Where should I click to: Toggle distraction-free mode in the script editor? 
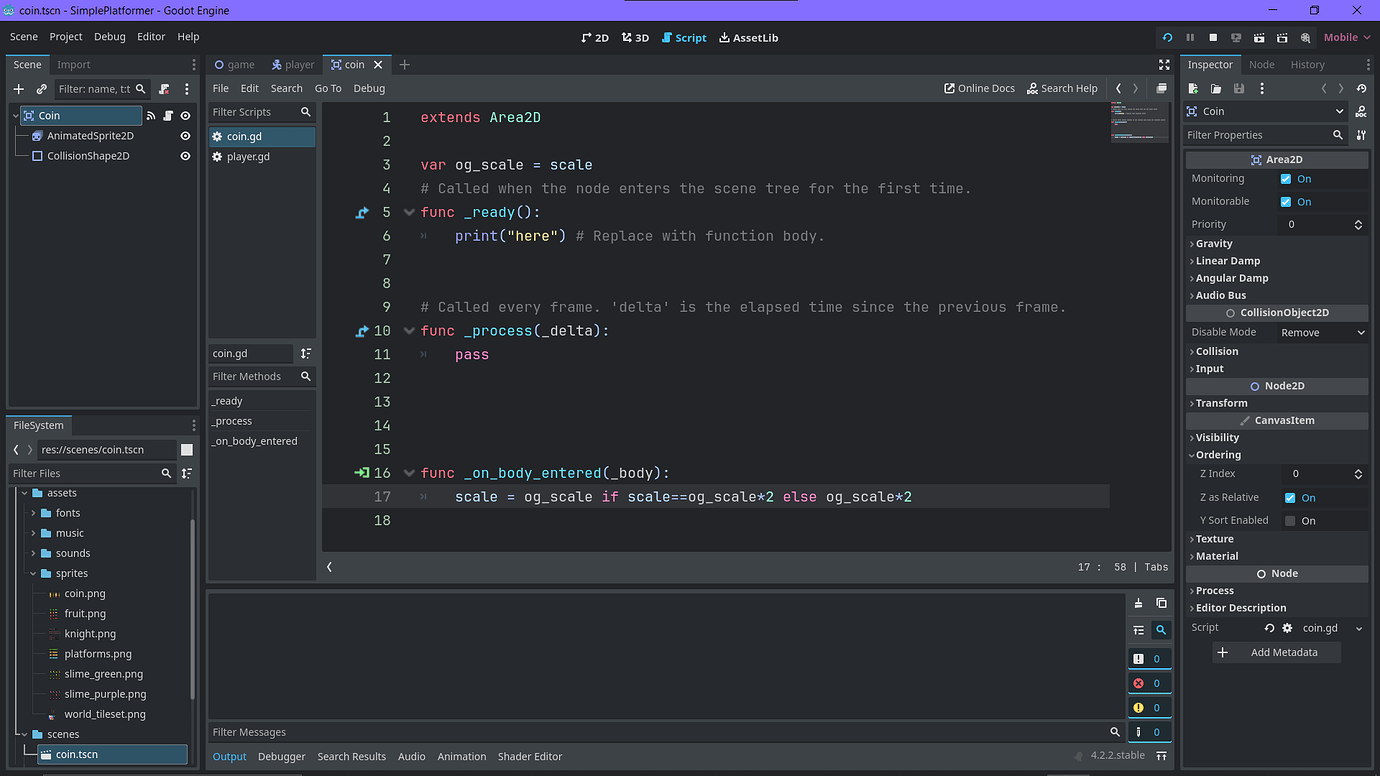[1164, 63]
